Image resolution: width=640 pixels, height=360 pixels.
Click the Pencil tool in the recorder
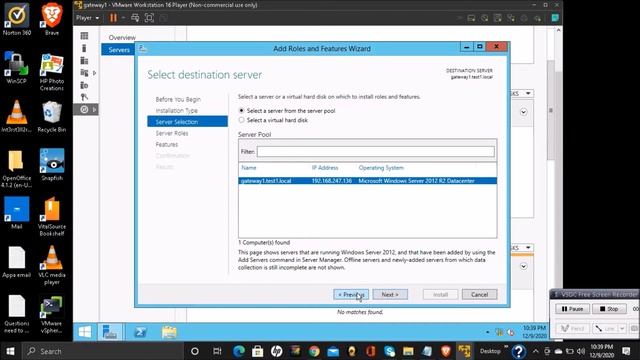pos(573,328)
